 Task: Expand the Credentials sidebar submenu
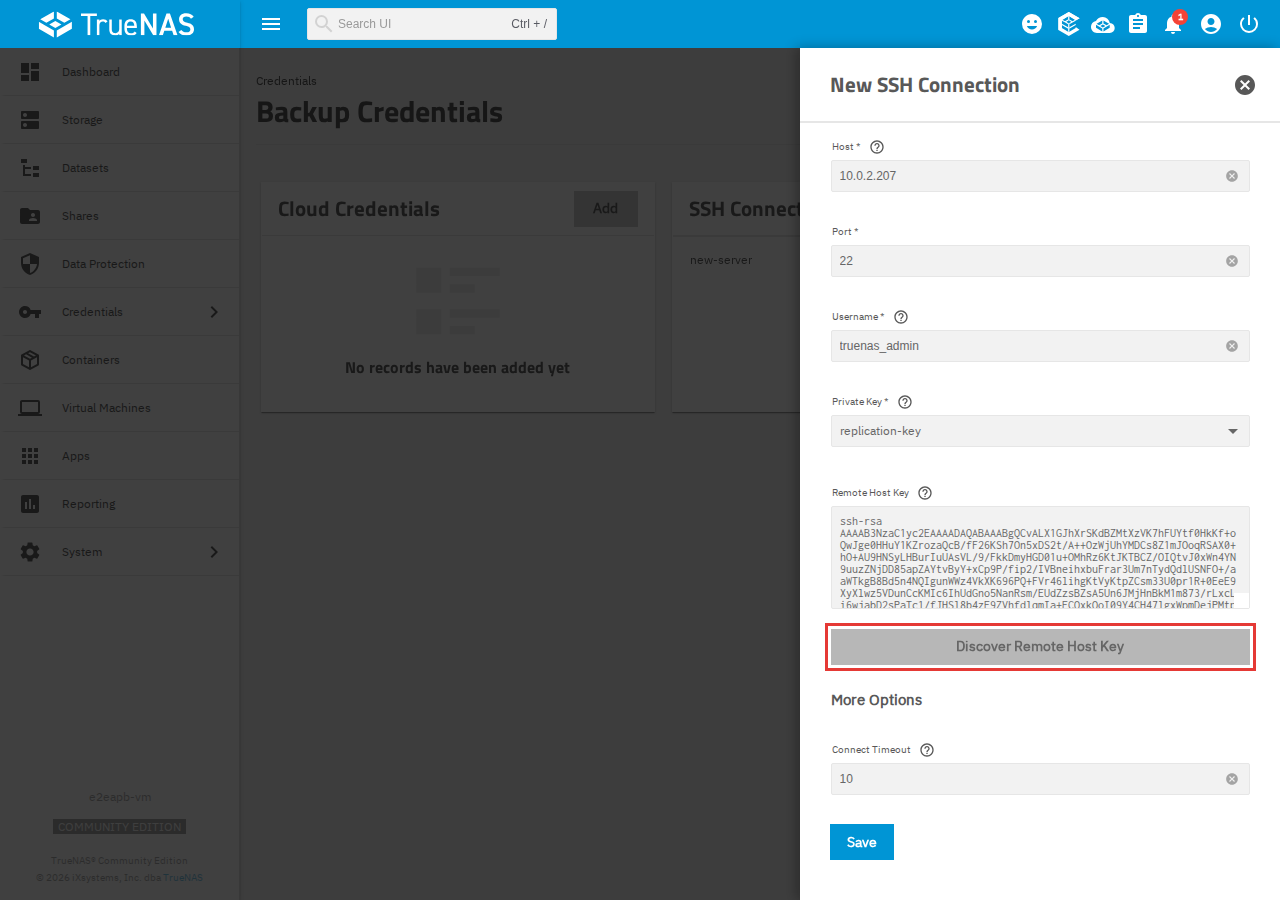click(x=213, y=312)
